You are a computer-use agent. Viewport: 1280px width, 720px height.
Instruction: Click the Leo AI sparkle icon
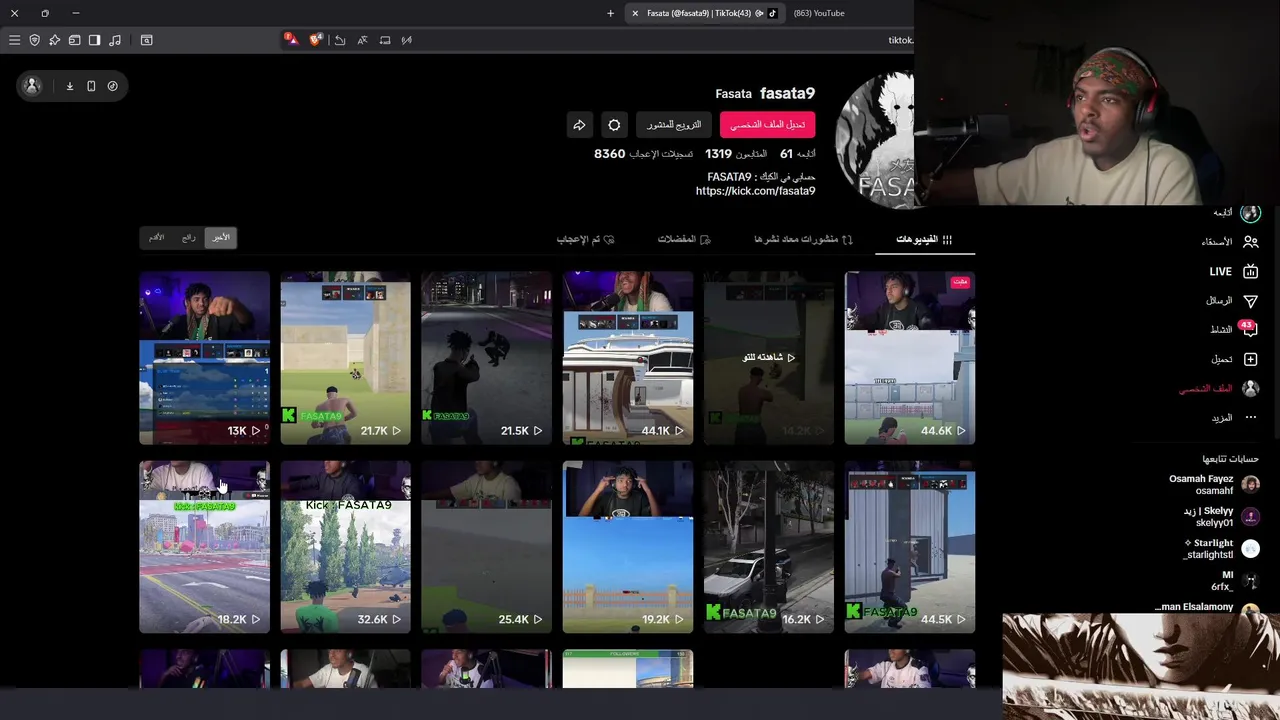pyautogui.click(x=54, y=40)
